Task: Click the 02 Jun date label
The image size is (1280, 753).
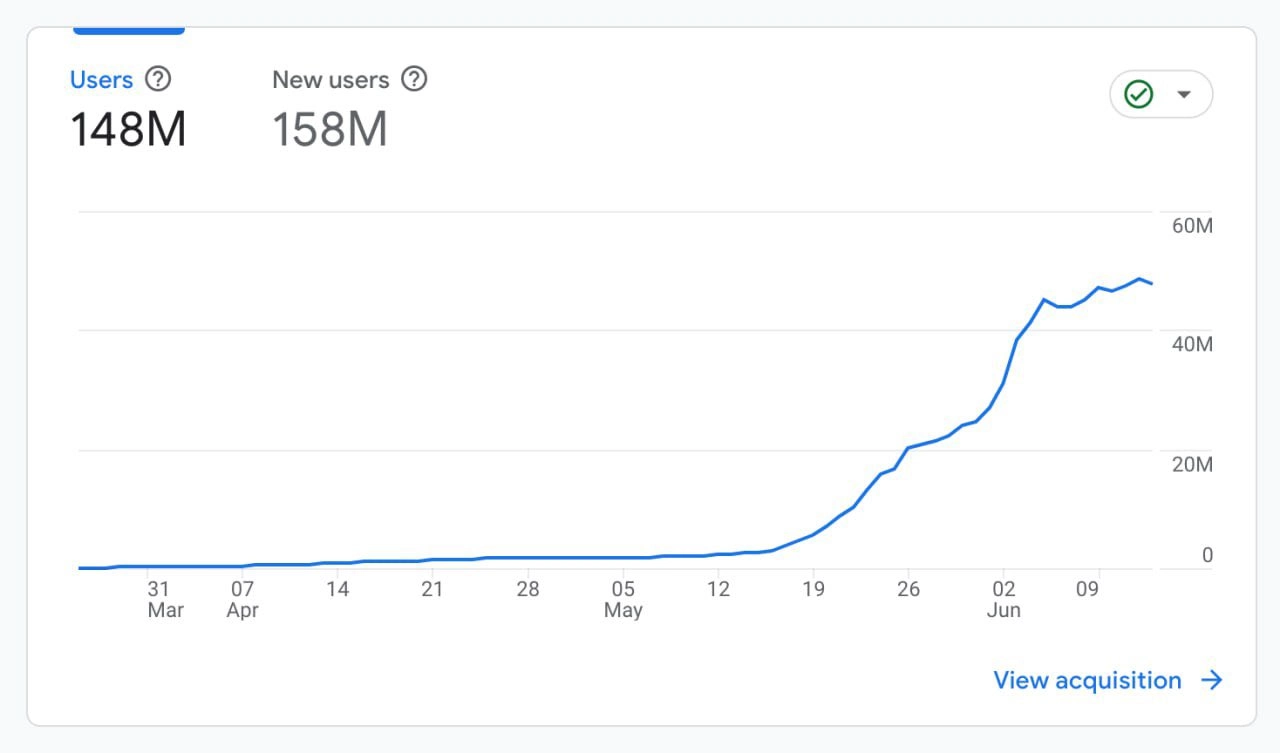Action: pyautogui.click(x=1004, y=599)
